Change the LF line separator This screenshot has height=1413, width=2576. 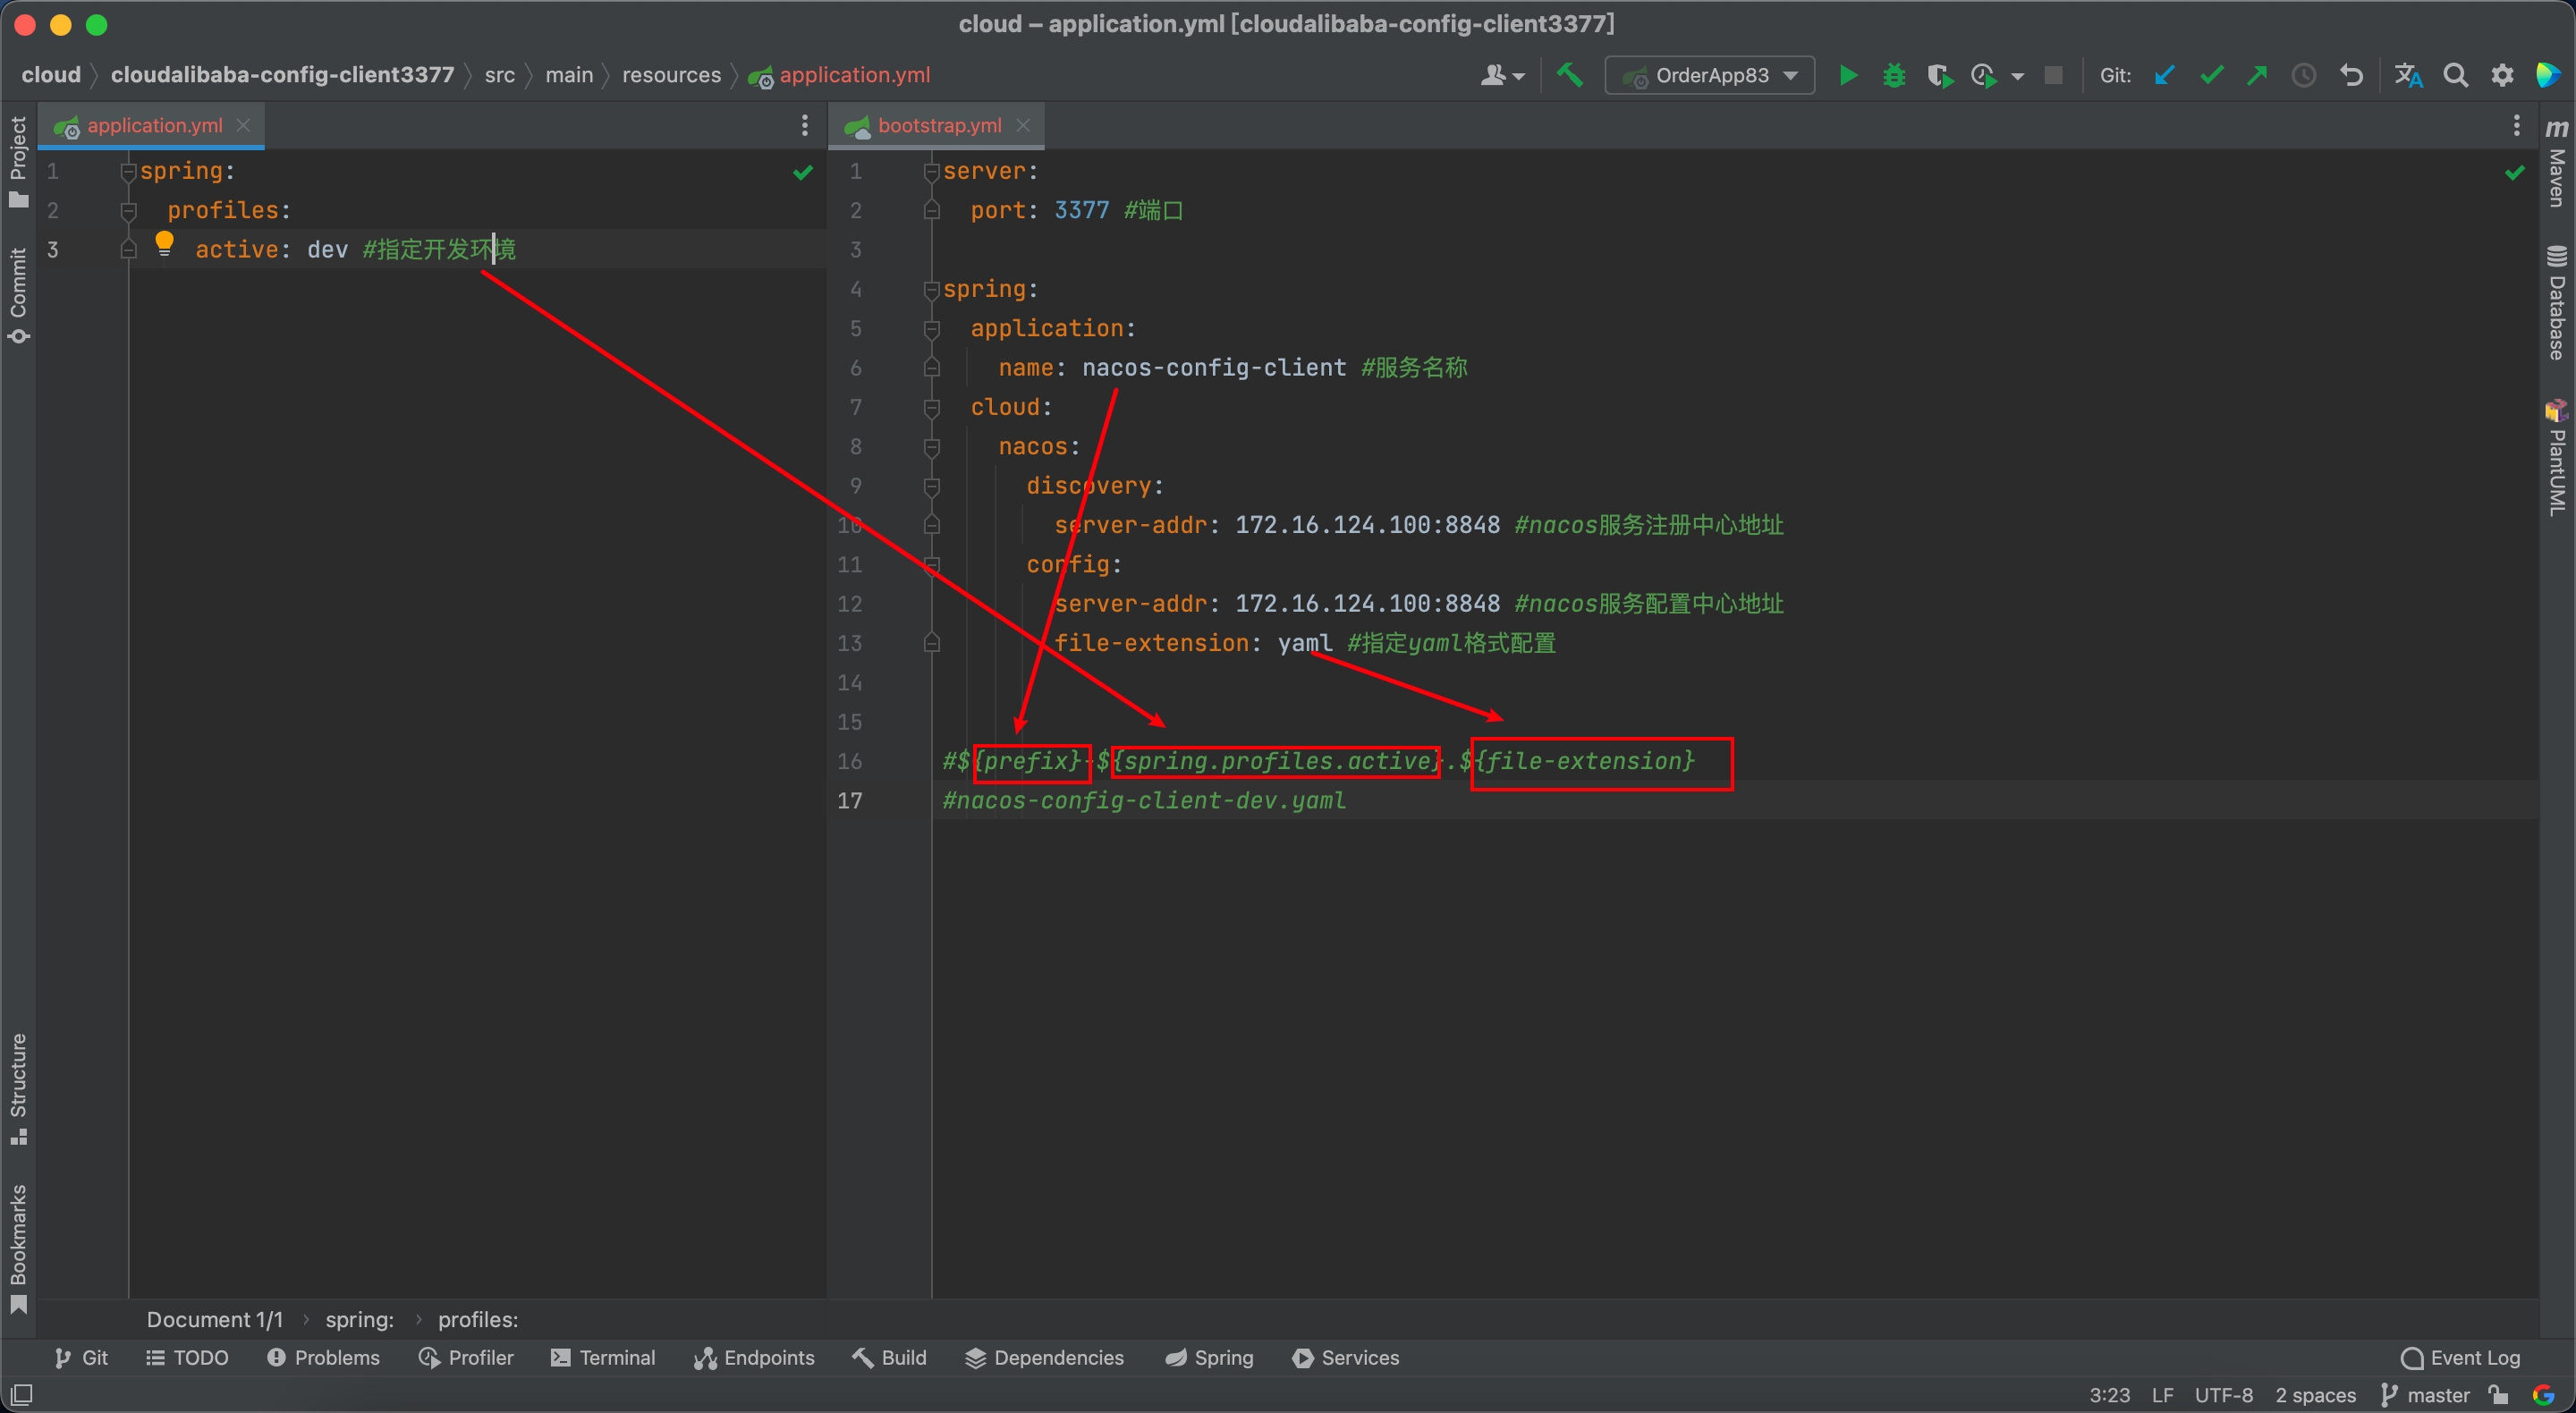2162,1395
